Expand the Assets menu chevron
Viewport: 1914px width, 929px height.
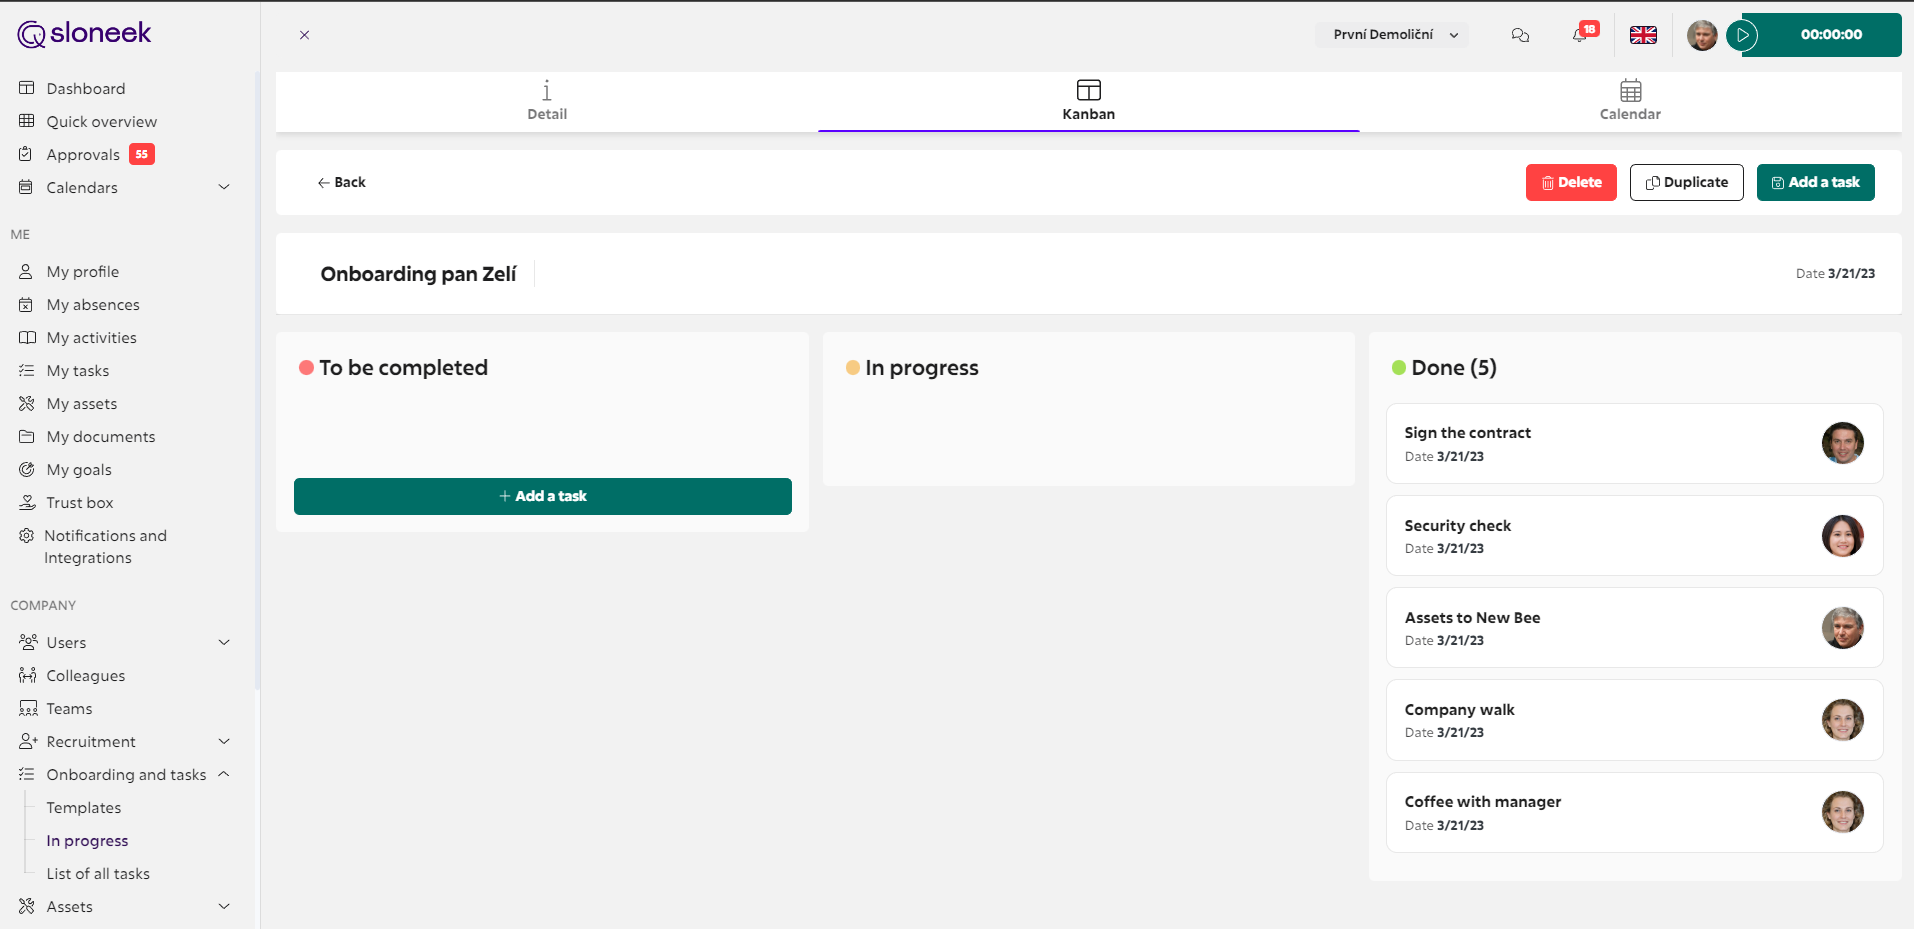tap(224, 906)
